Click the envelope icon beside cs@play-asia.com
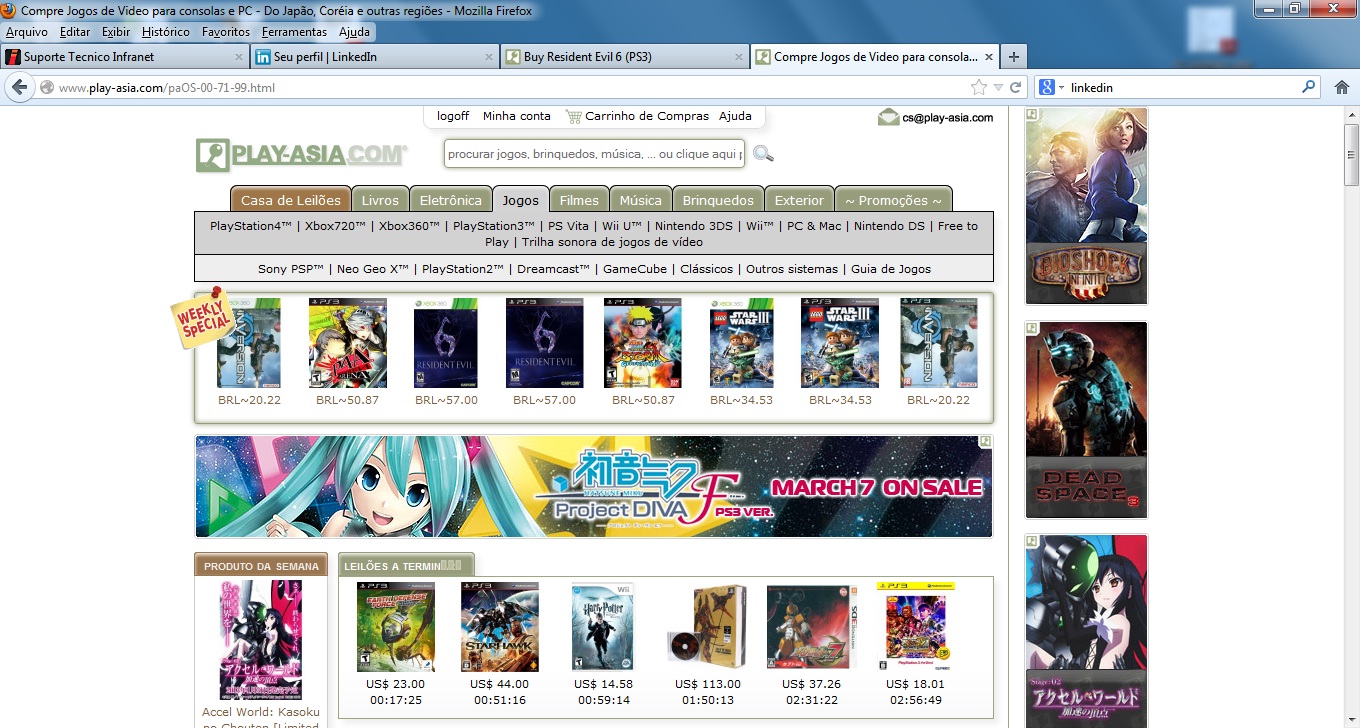Screen dimensions: 1360x728 pyautogui.click(x=888, y=117)
